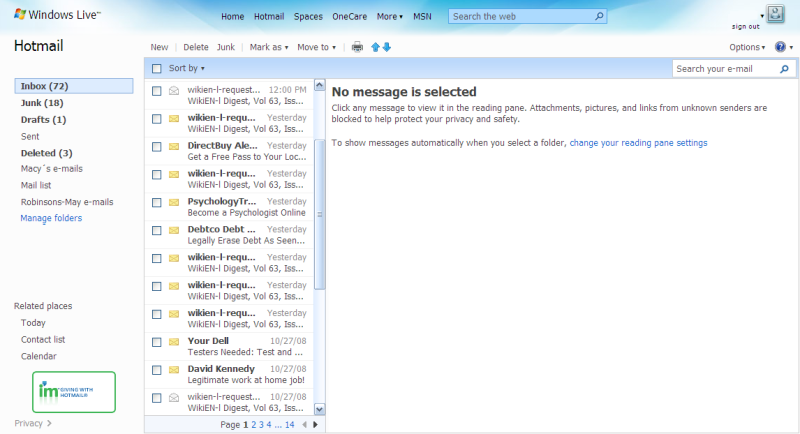Check the 12:00 PM wikien-l message
The height and width of the screenshot is (434, 800).
157,91
